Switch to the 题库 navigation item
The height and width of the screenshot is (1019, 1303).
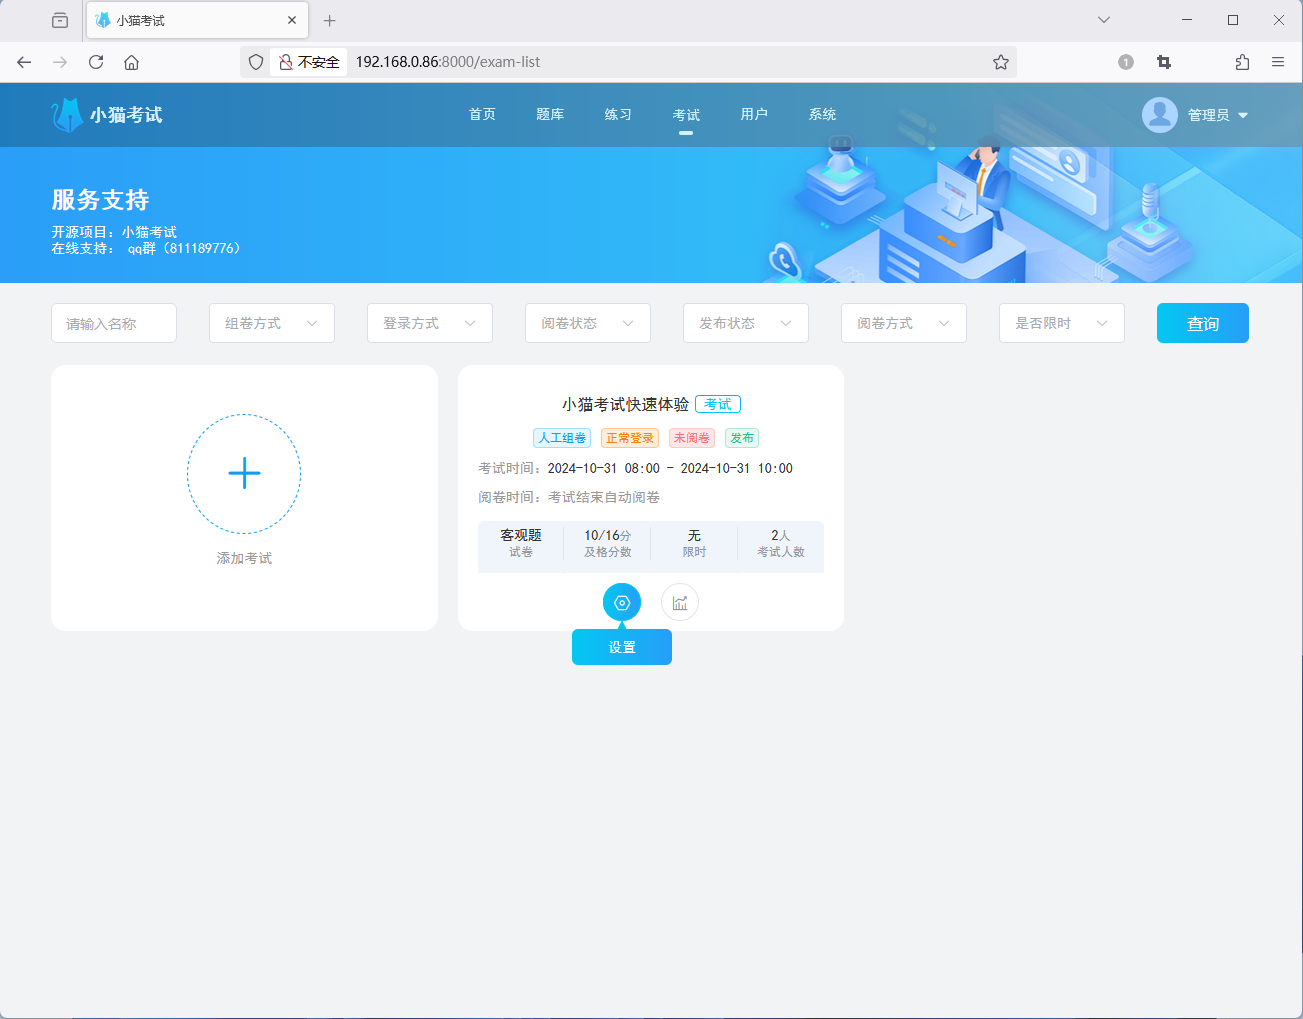[x=549, y=114]
